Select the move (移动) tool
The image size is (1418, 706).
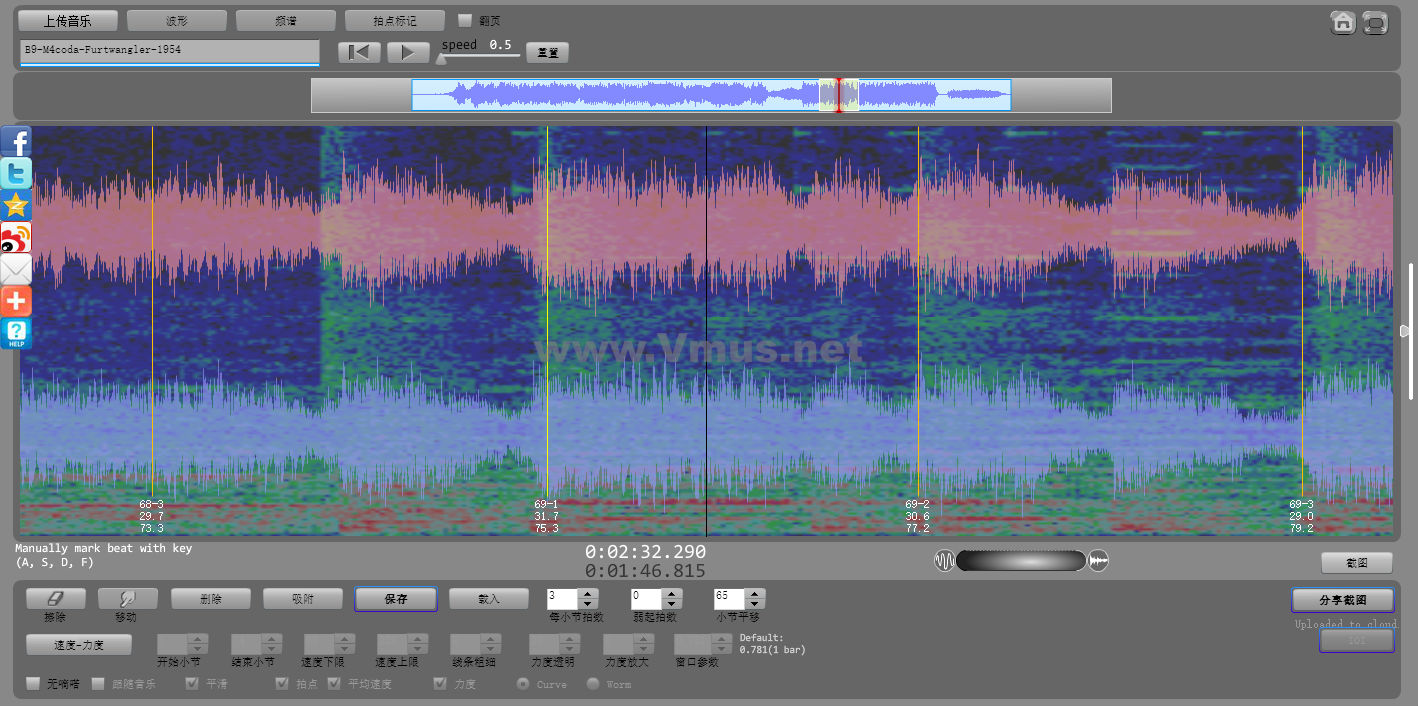tap(128, 598)
